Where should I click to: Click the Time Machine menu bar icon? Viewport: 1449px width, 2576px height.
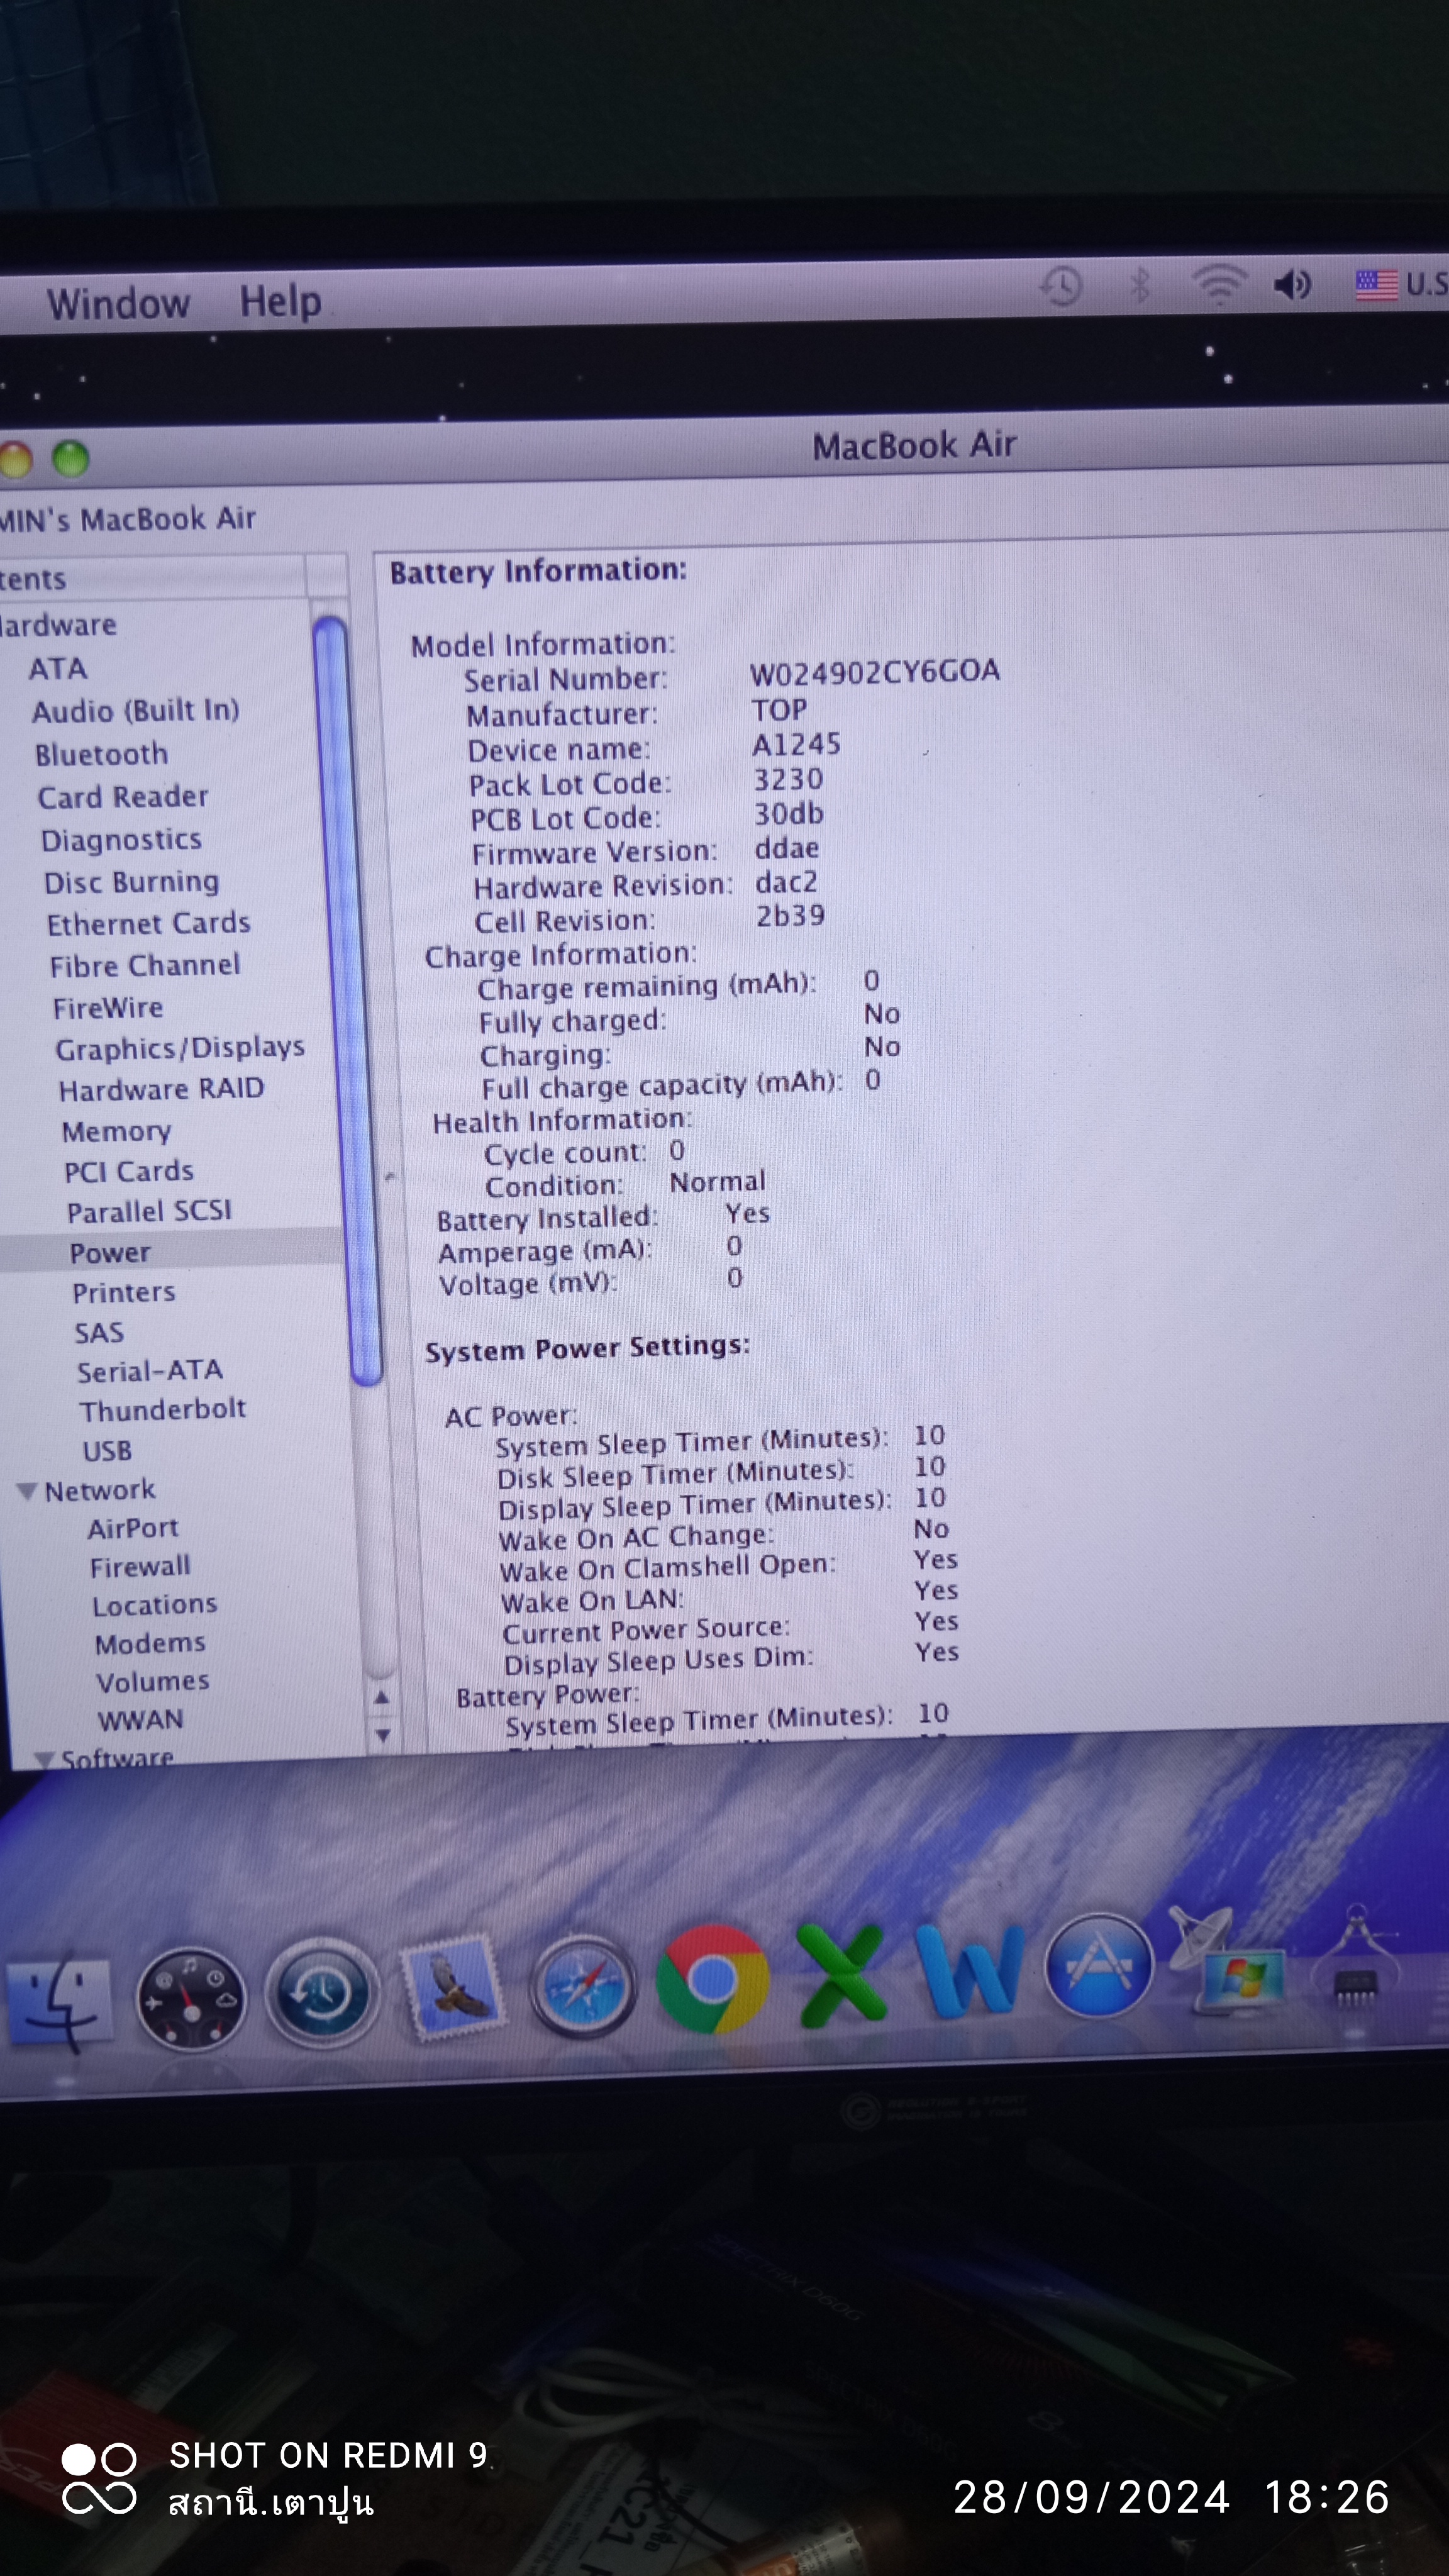coord(1061,287)
